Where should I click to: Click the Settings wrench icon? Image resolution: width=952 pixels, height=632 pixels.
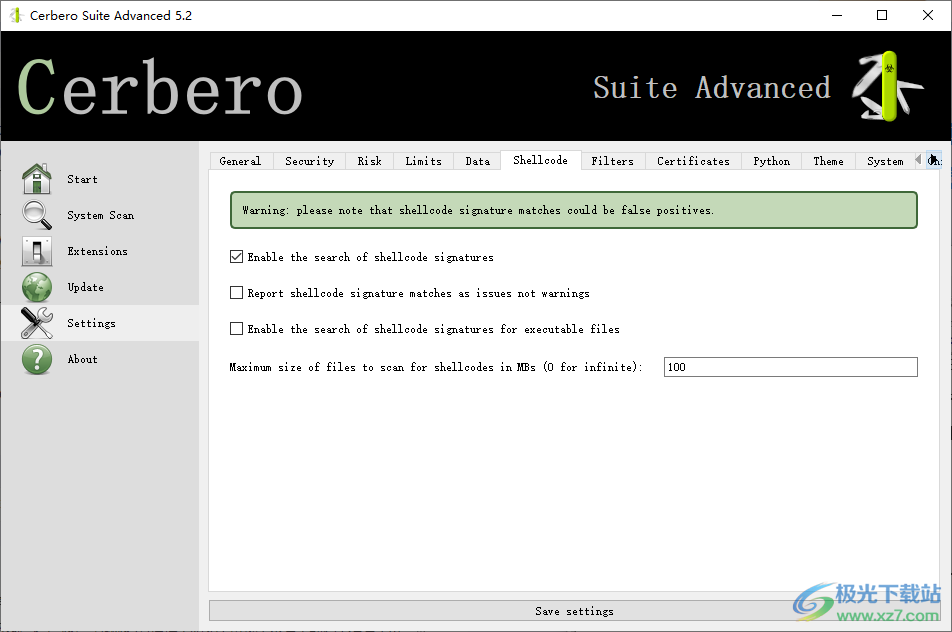point(37,323)
